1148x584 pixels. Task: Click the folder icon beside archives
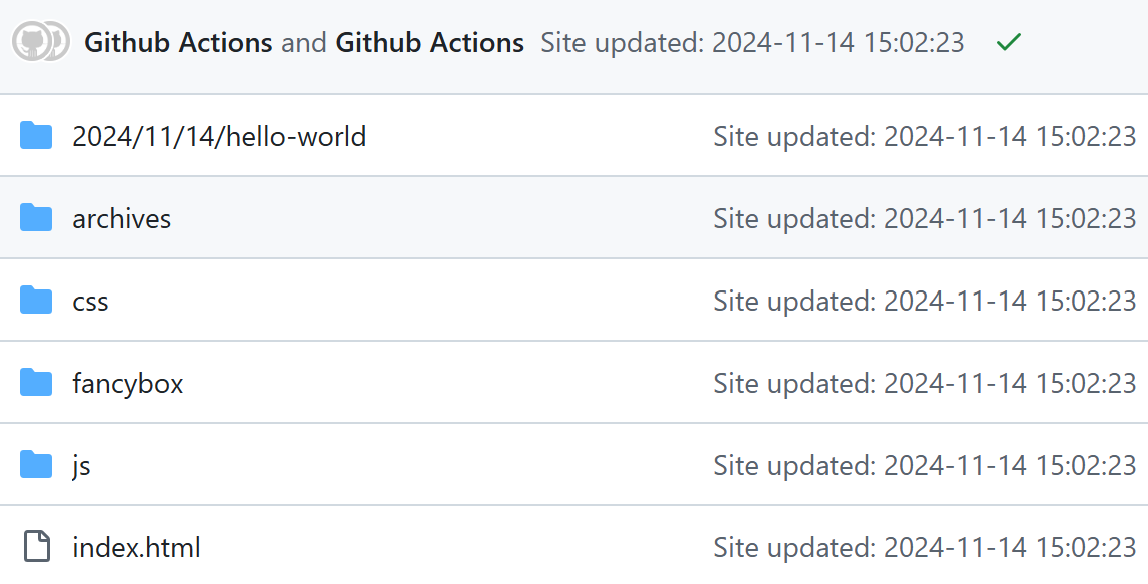coord(36,217)
